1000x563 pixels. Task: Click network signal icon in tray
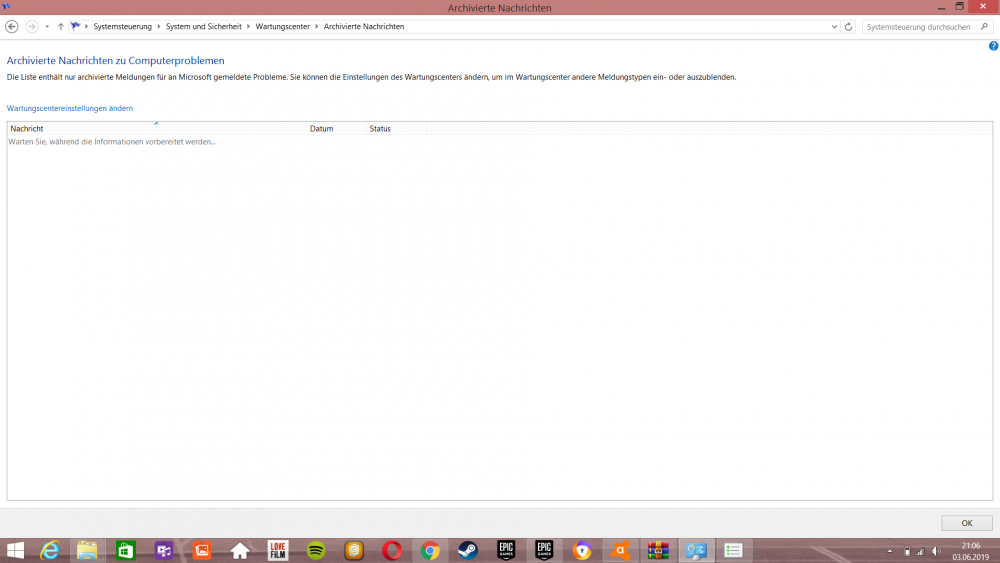[920, 551]
